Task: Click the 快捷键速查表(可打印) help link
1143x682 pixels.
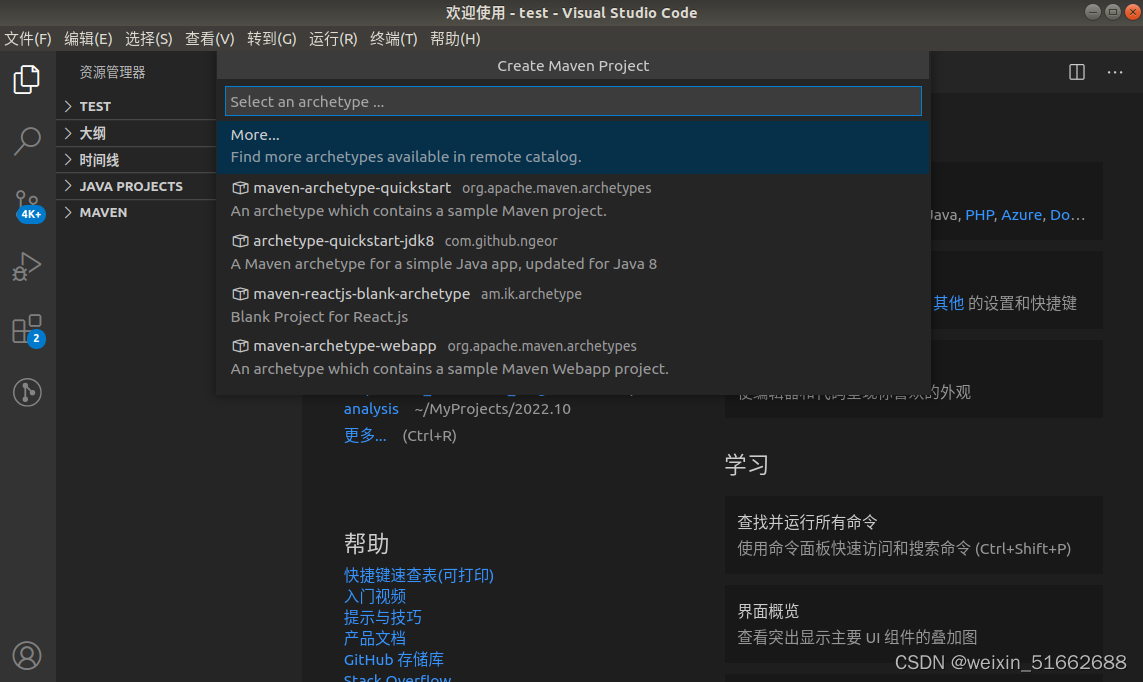Action: [418, 575]
